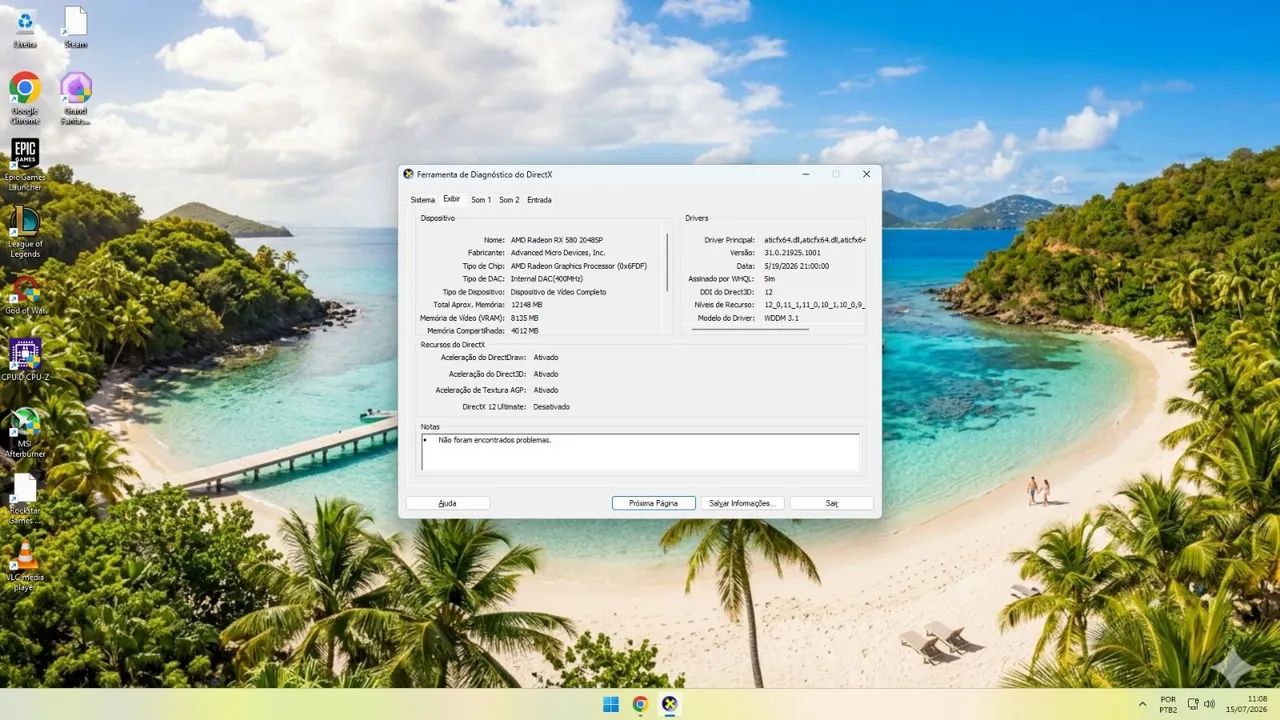Select the Steam desktop shortcut

point(75,27)
